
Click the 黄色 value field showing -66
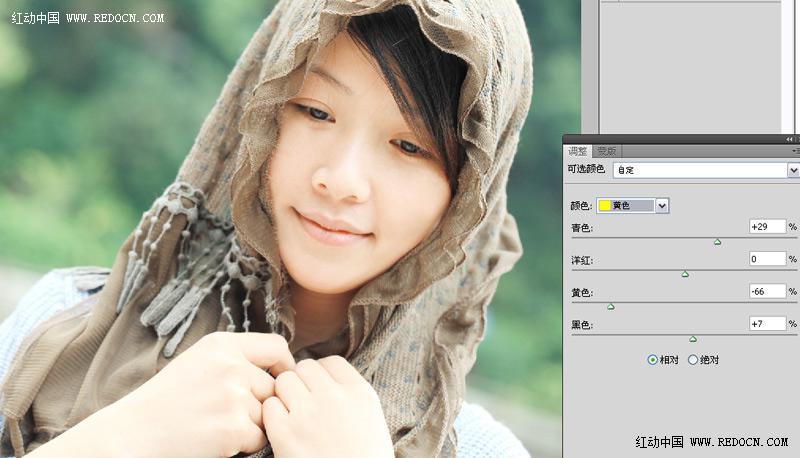[767, 291]
